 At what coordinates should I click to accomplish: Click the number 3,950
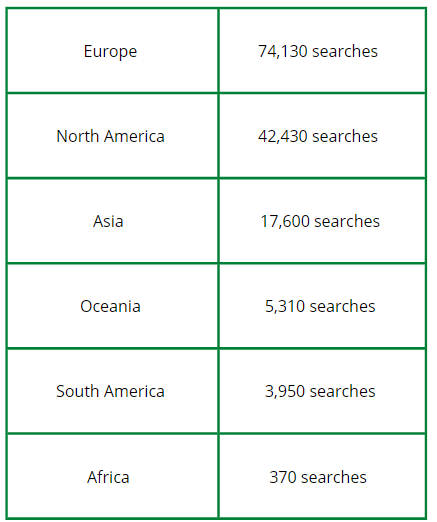[x=285, y=391]
